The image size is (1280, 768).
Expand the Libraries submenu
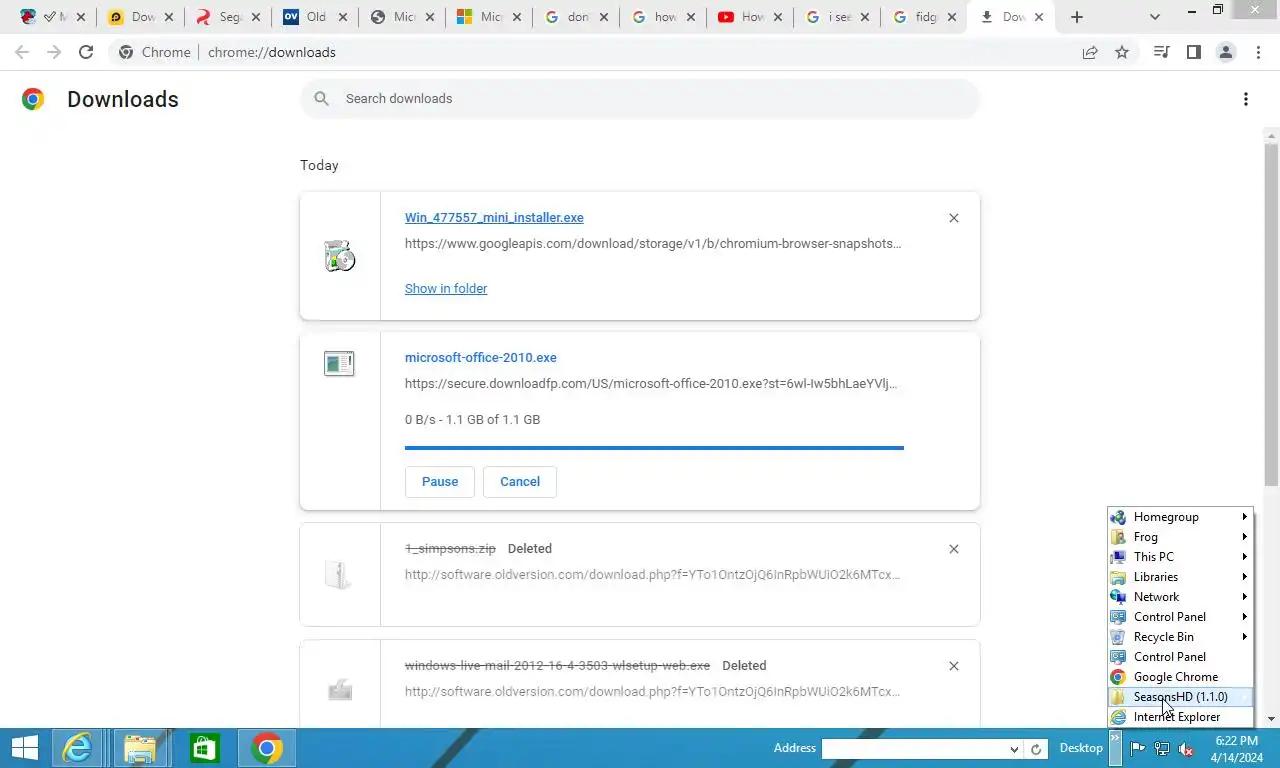[x=1180, y=577]
